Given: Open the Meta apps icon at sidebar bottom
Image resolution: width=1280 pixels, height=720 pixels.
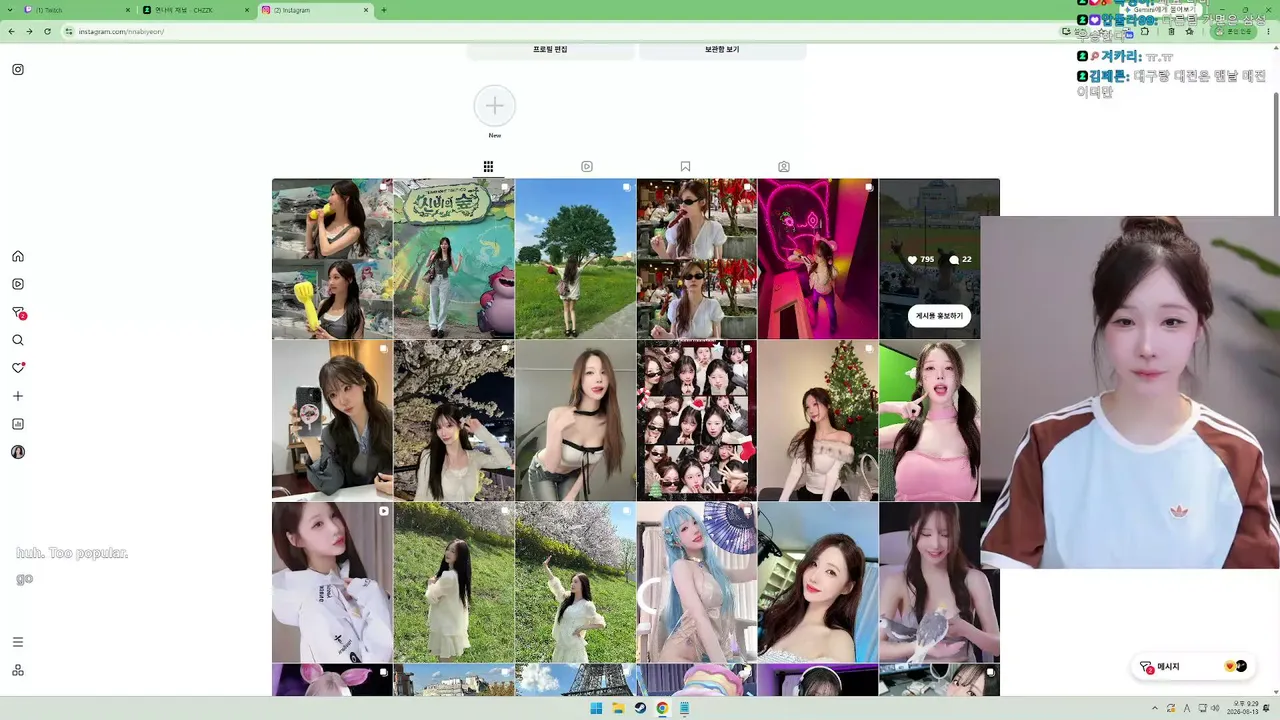Looking at the screenshot, I should click(x=18, y=670).
